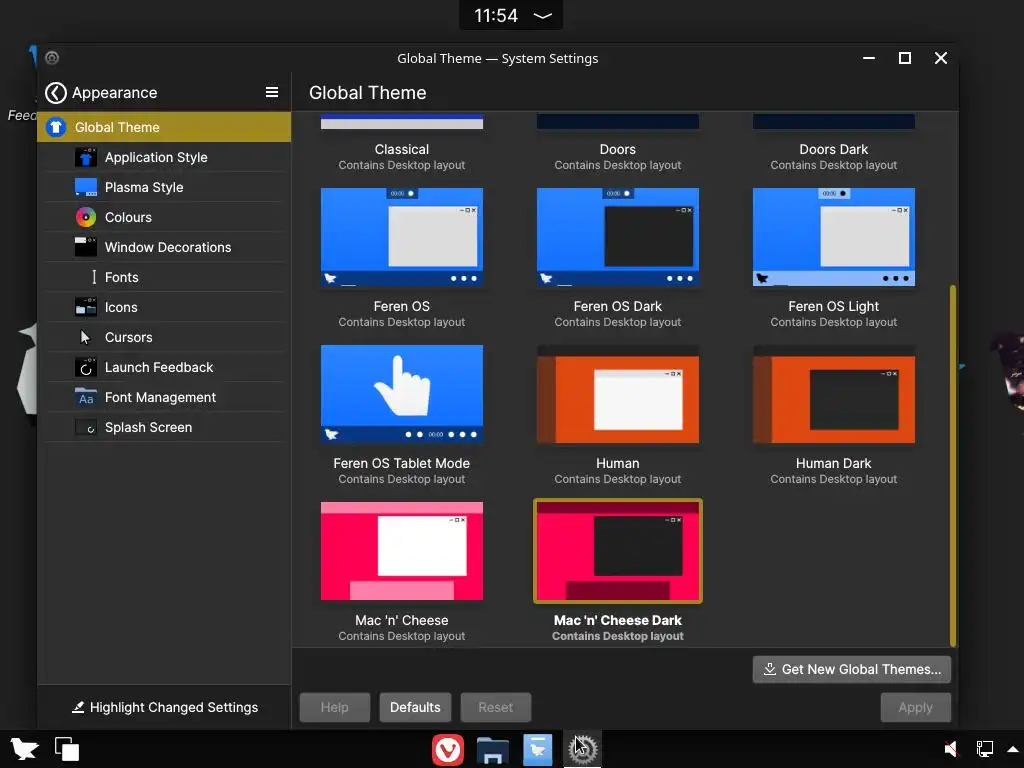Click the Global Theme t-shirt icon
The height and width of the screenshot is (768, 1024).
(56, 127)
